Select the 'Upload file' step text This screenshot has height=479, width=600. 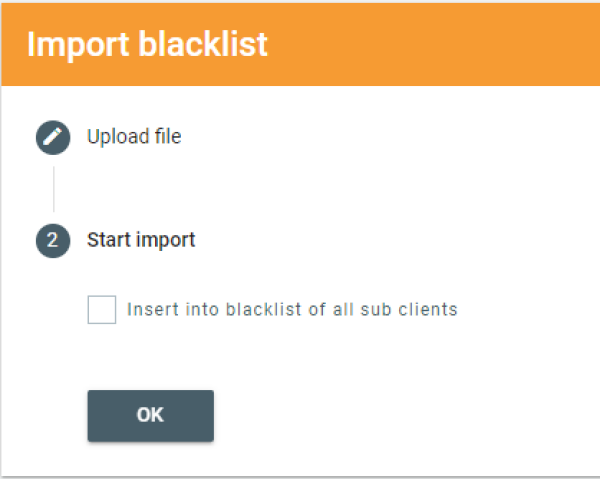click(134, 137)
